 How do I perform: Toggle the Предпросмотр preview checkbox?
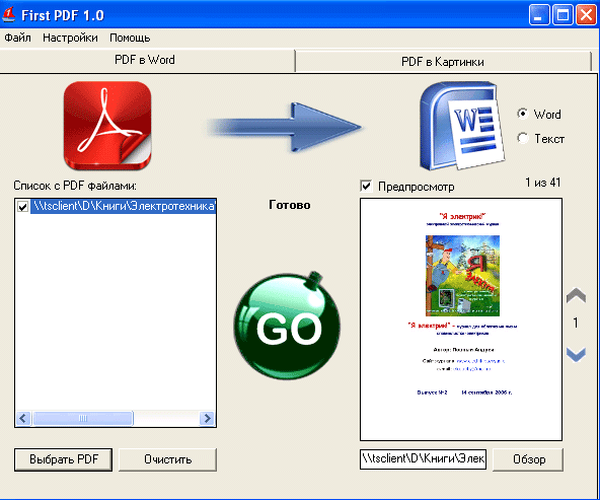coord(366,186)
